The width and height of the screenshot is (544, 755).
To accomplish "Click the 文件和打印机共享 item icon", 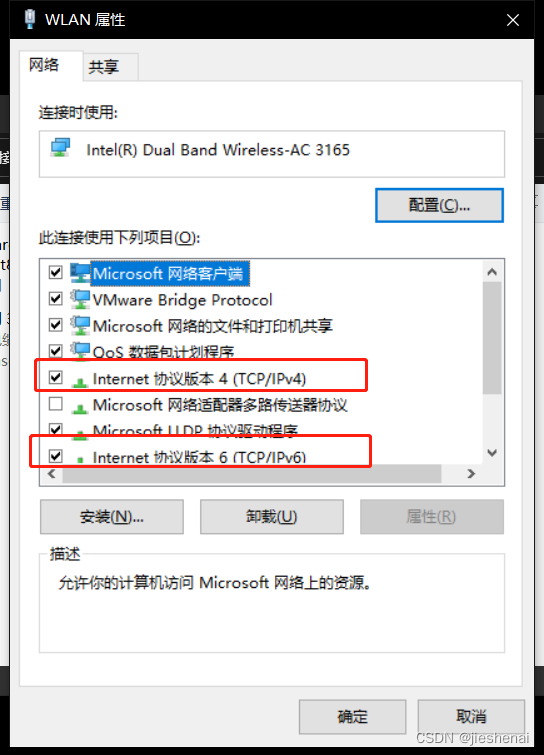I will pyautogui.click(x=80, y=325).
